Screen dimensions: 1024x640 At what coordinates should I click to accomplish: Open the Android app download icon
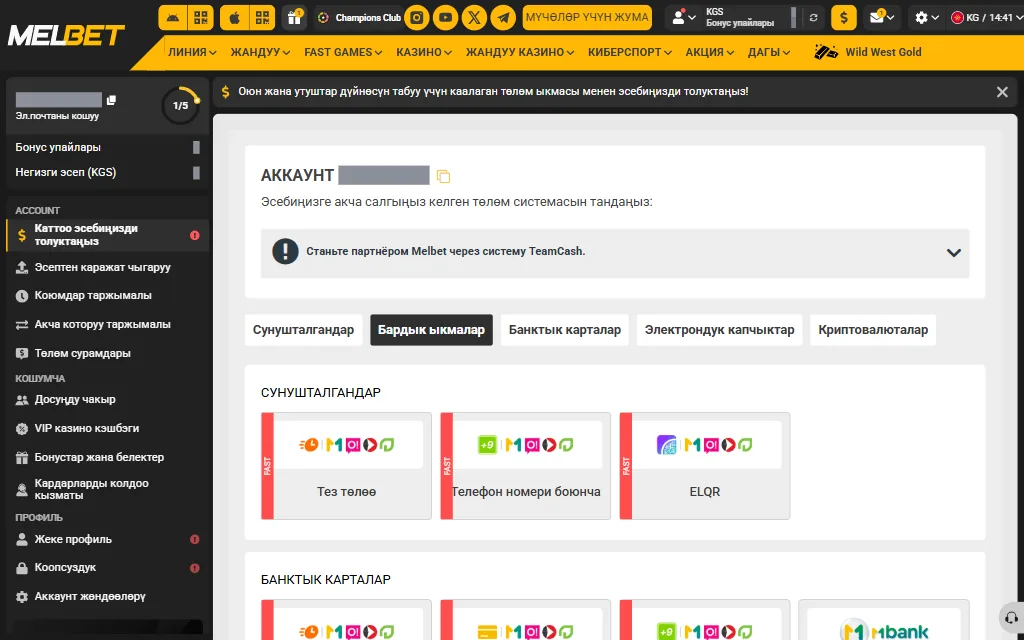click(172, 18)
